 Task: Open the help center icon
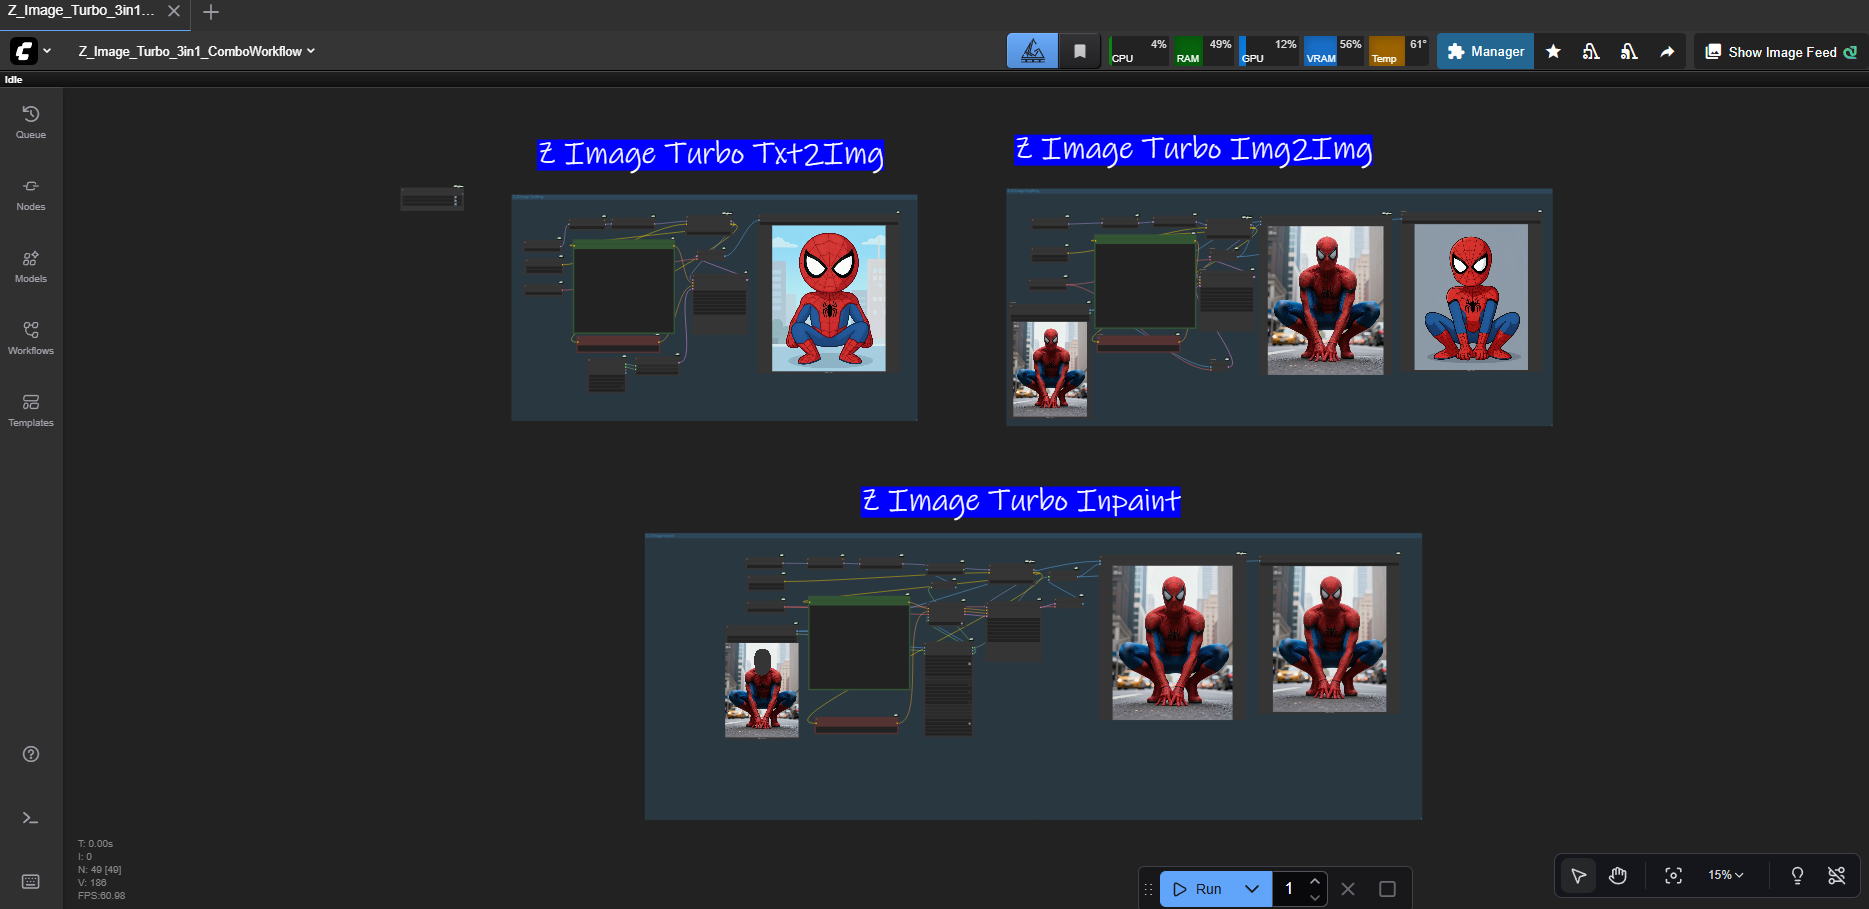pos(31,754)
